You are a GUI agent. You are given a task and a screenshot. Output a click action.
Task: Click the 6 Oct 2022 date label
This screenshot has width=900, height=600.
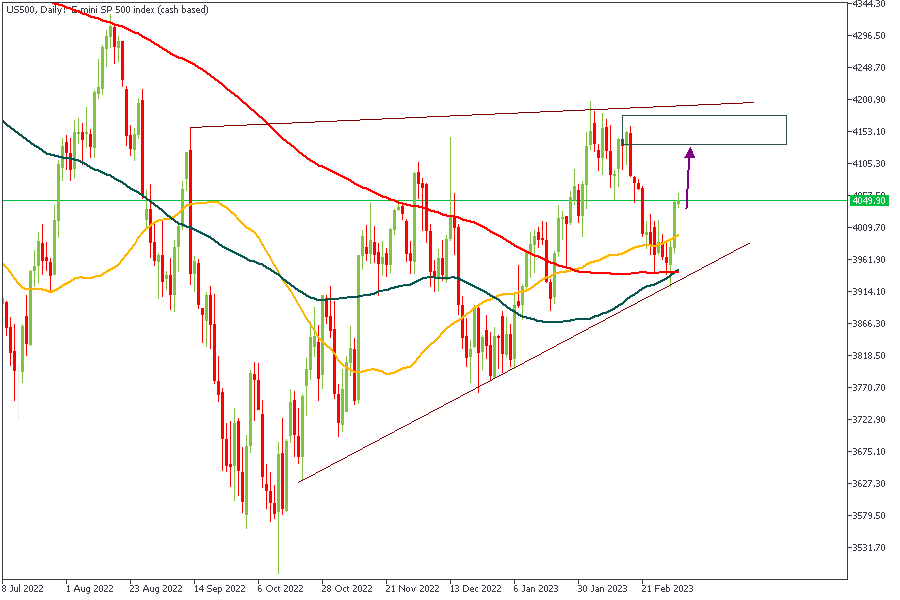pos(281,588)
